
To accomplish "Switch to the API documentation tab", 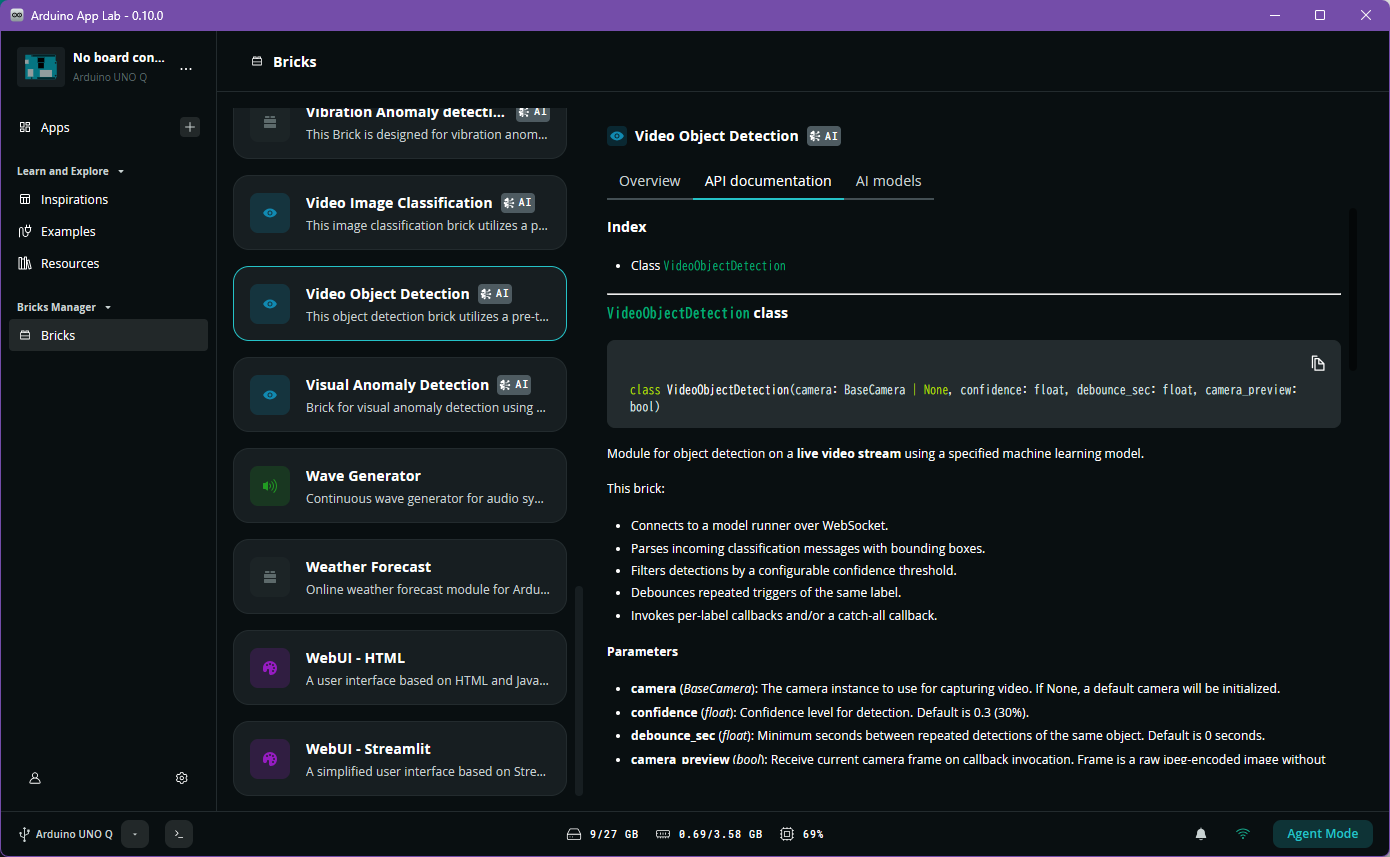I will coord(768,181).
